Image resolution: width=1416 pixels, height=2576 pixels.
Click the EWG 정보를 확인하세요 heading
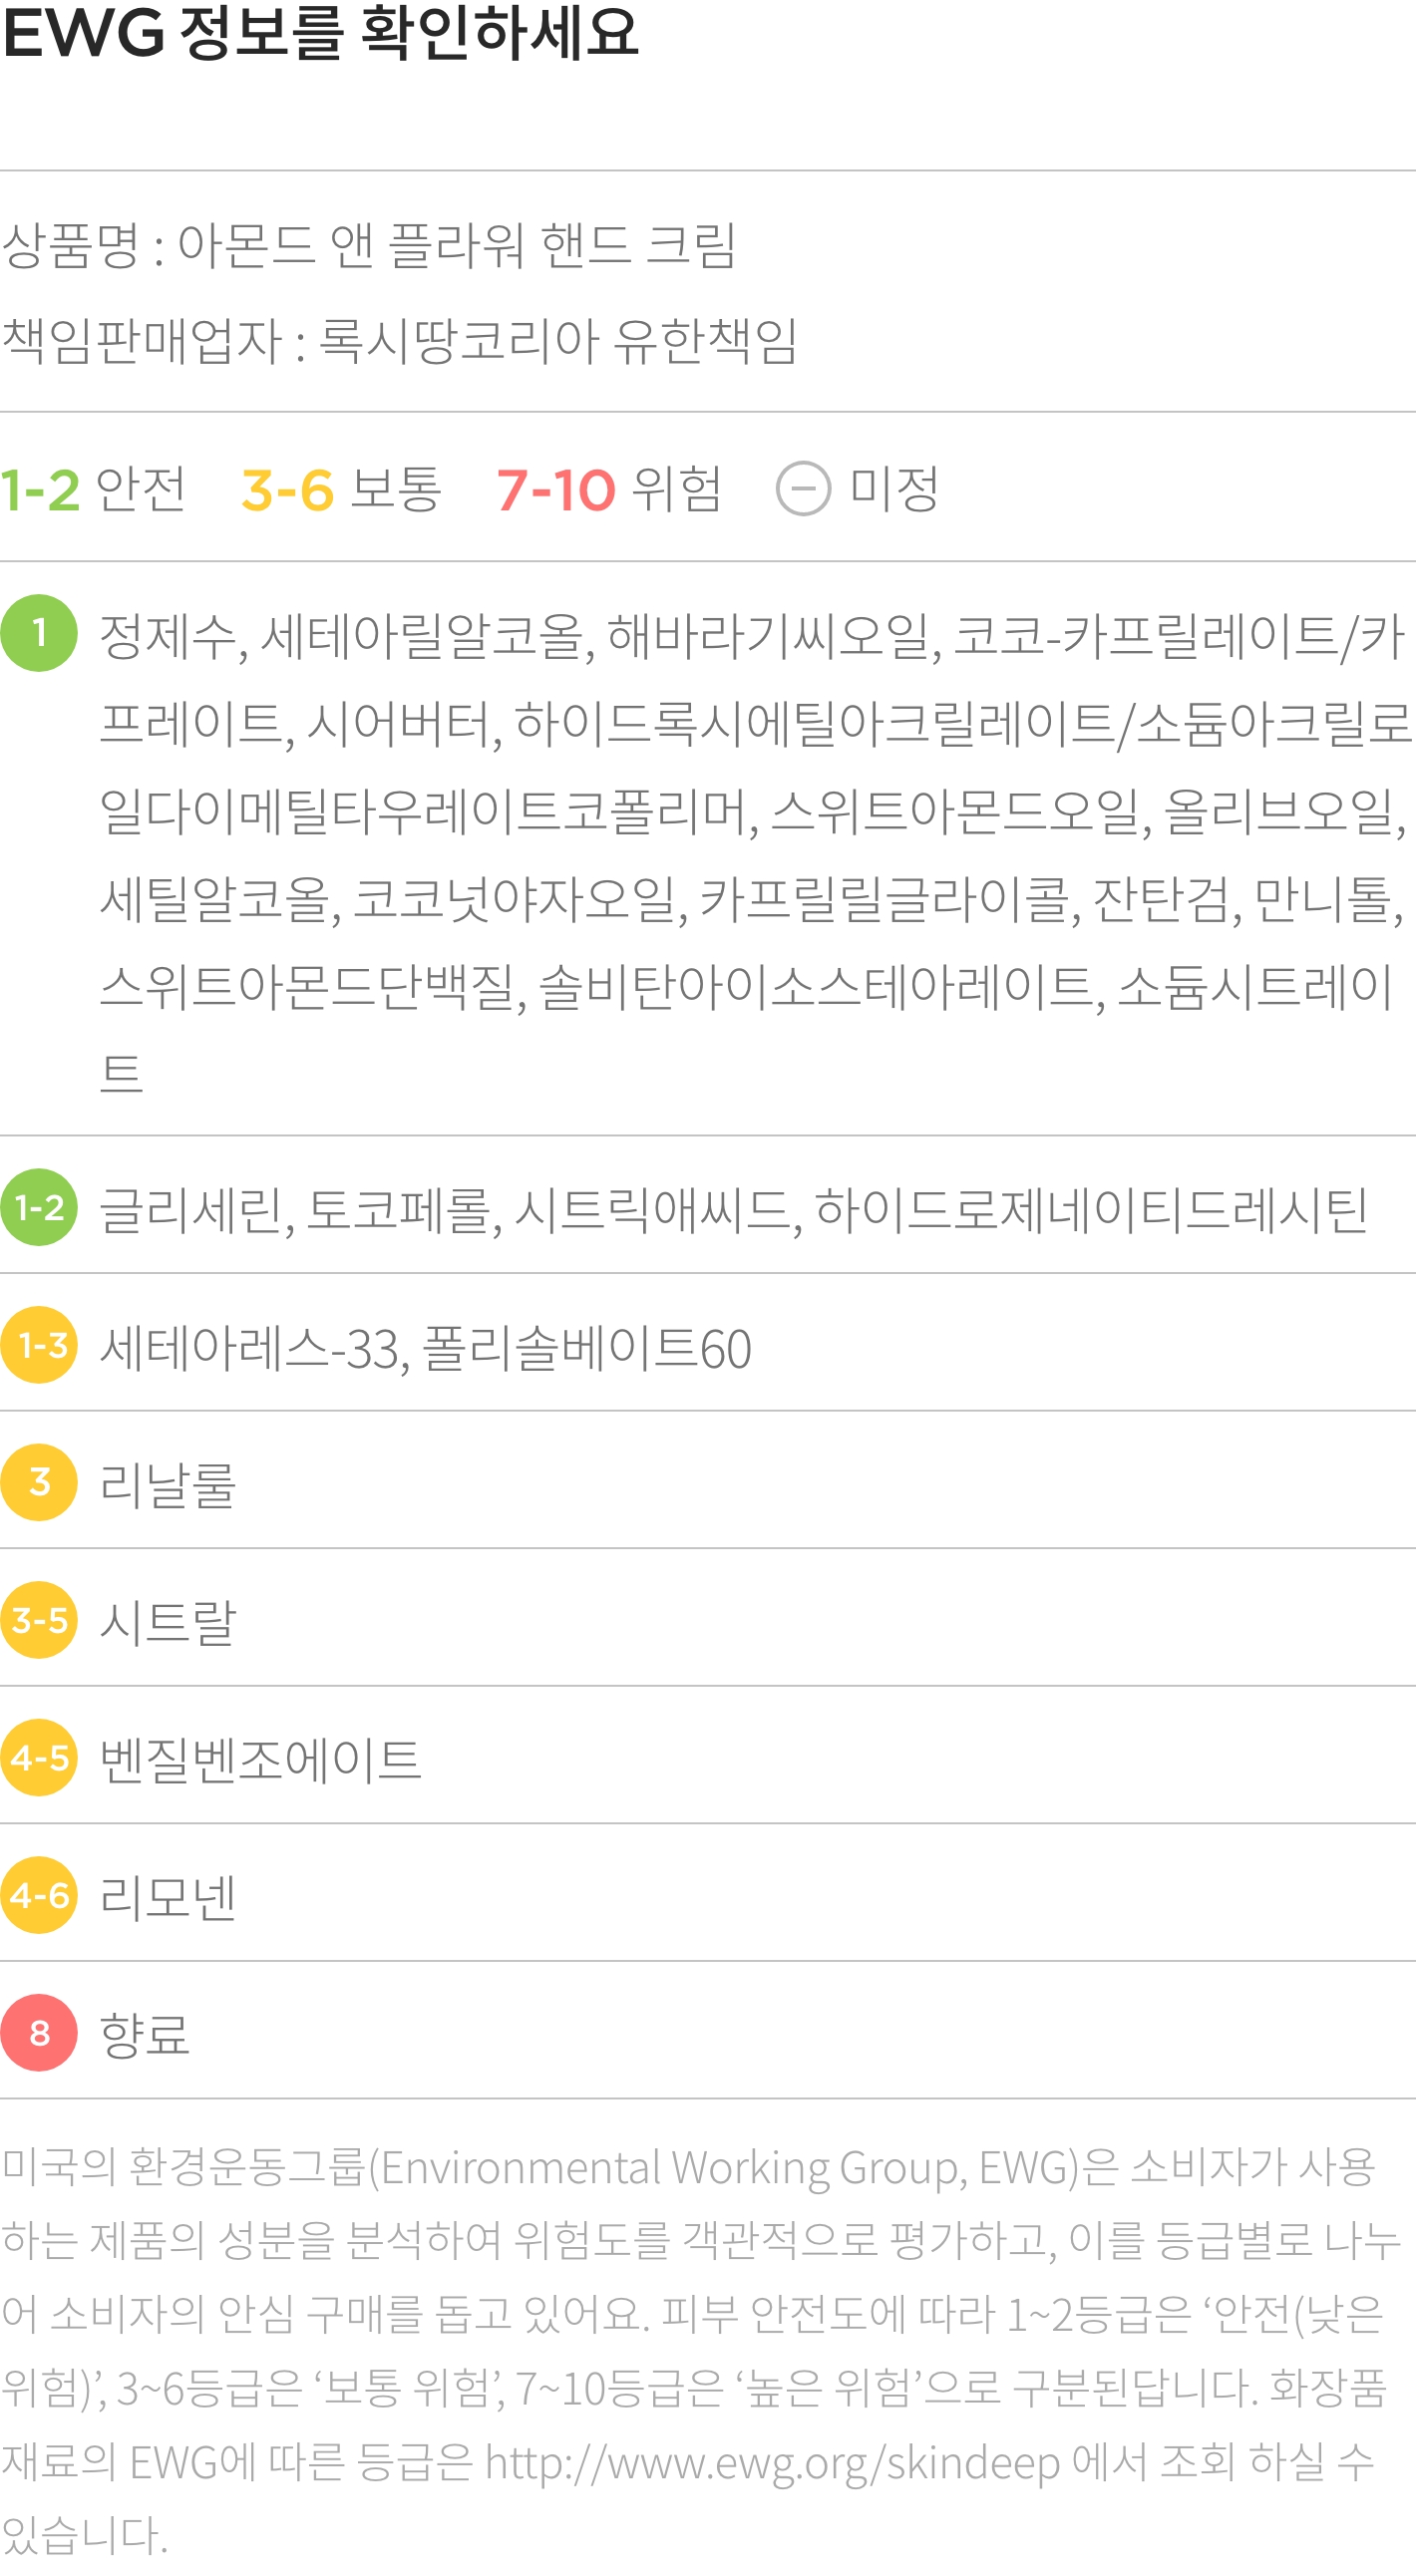[320, 32]
